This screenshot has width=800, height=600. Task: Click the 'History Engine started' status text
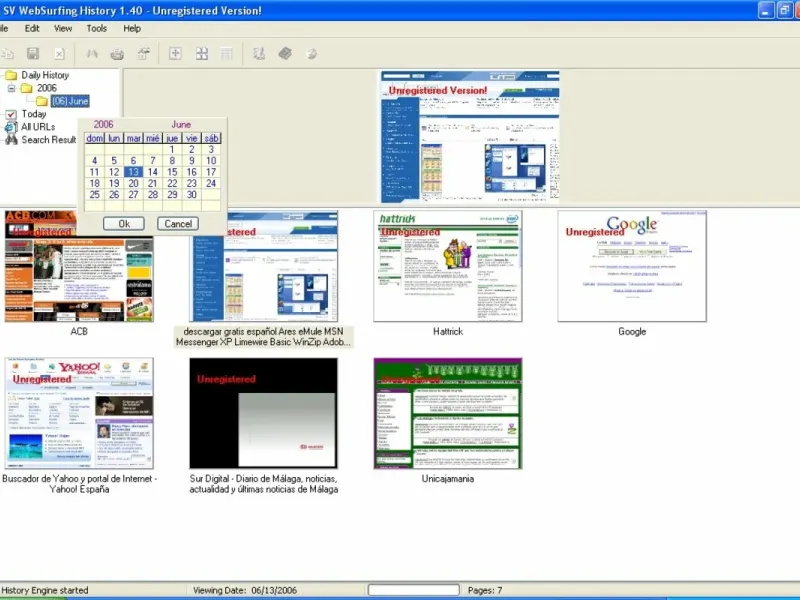(45, 590)
